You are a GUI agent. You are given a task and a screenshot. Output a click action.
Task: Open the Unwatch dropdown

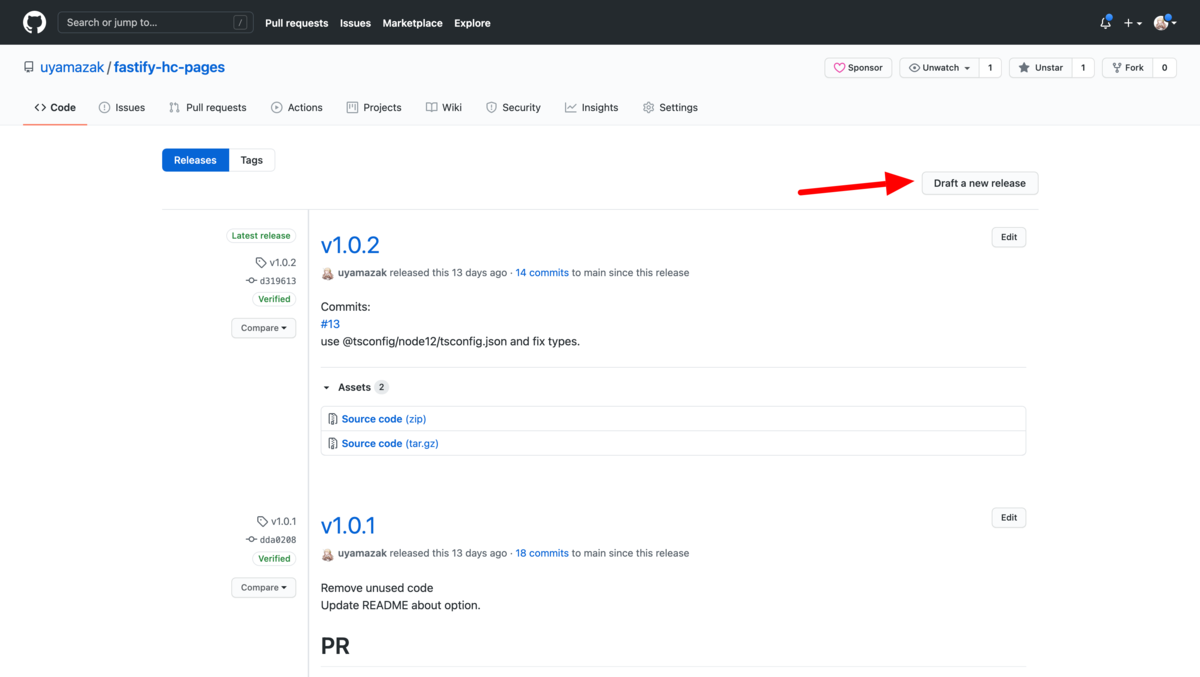pos(938,68)
